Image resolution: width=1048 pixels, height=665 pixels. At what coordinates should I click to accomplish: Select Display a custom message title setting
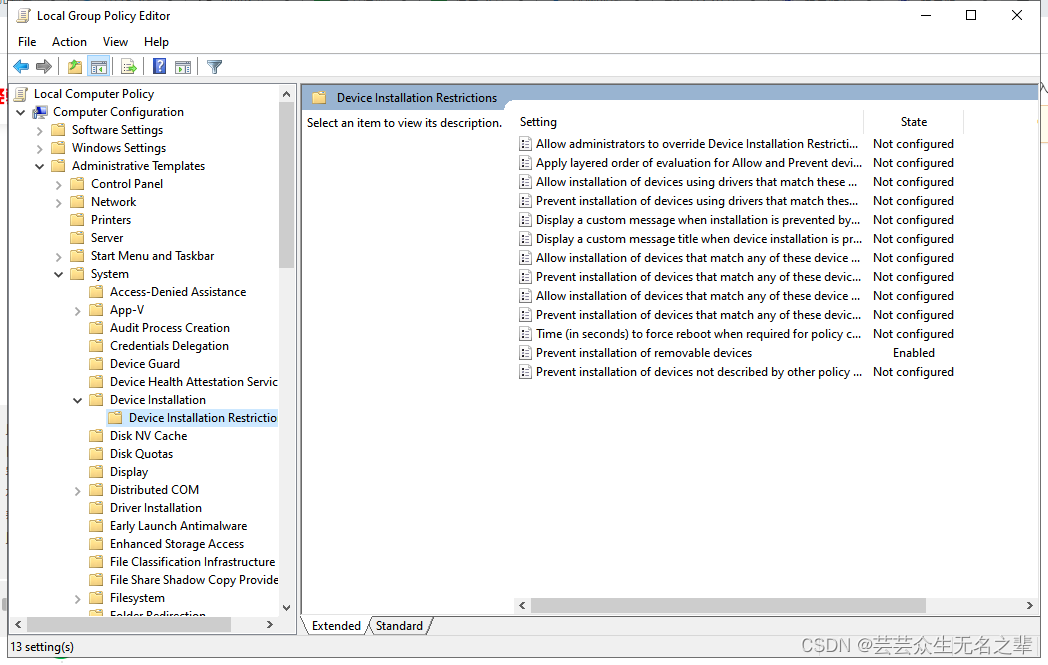(698, 239)
